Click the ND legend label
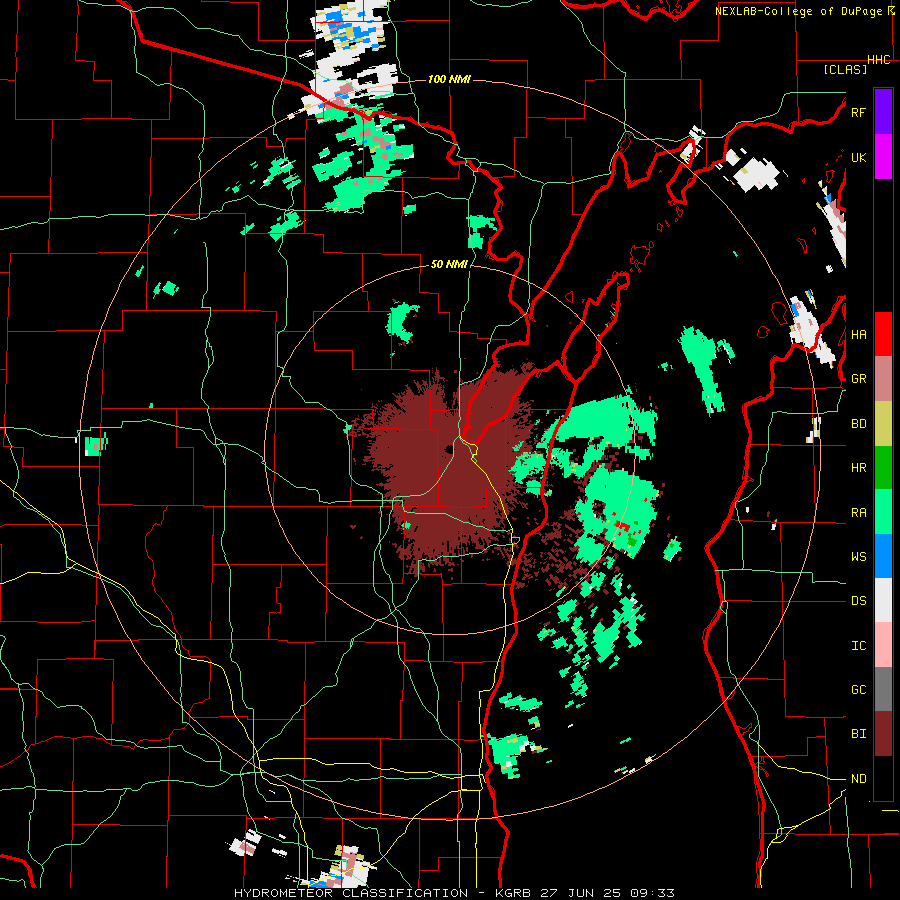The height and width of the screenshot is (900, 900). 858,779
